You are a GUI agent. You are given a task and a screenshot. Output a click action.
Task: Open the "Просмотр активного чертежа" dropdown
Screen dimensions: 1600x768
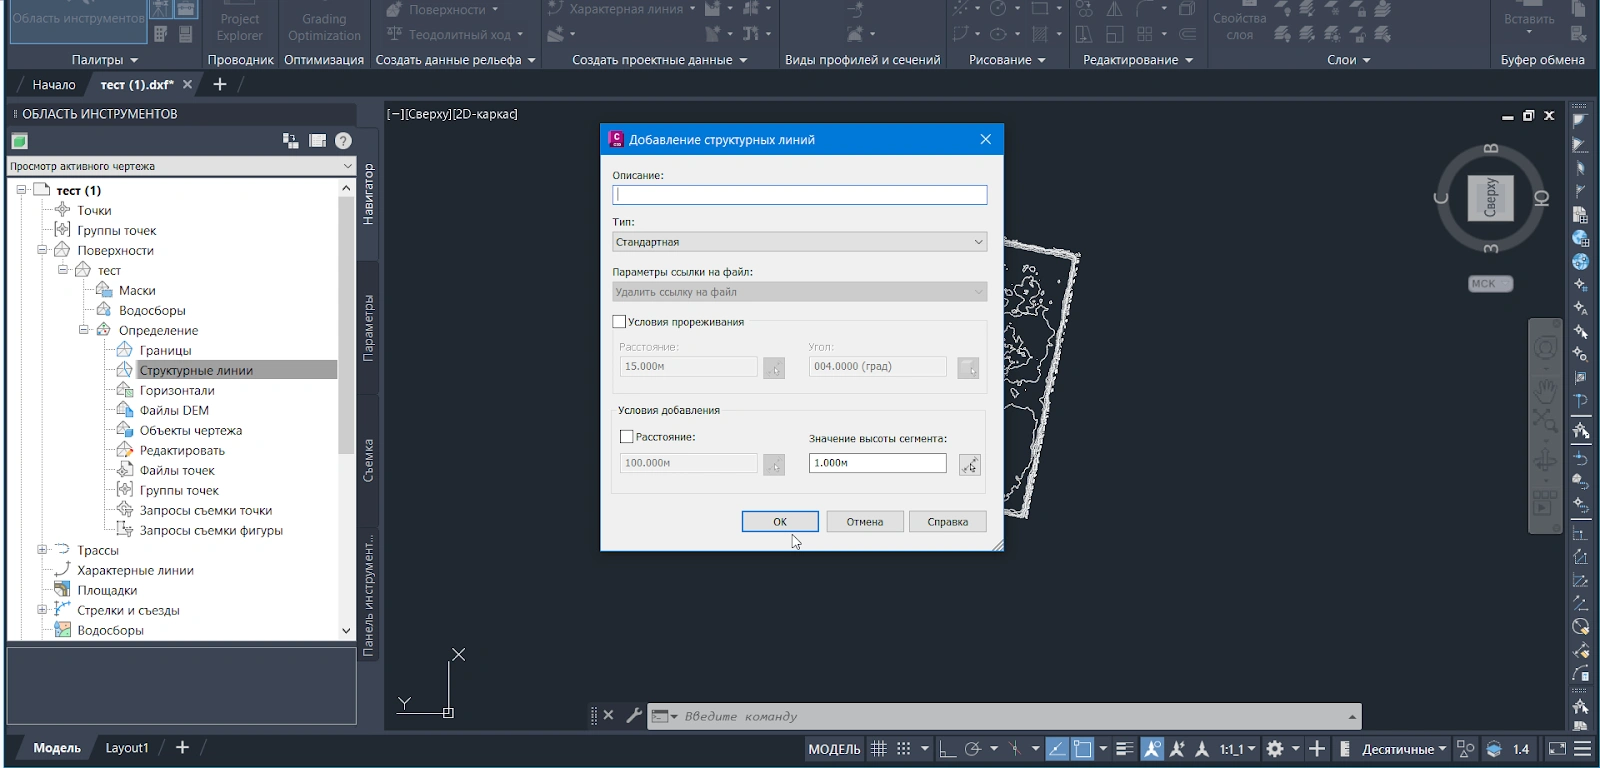click(x=181, y=166)
